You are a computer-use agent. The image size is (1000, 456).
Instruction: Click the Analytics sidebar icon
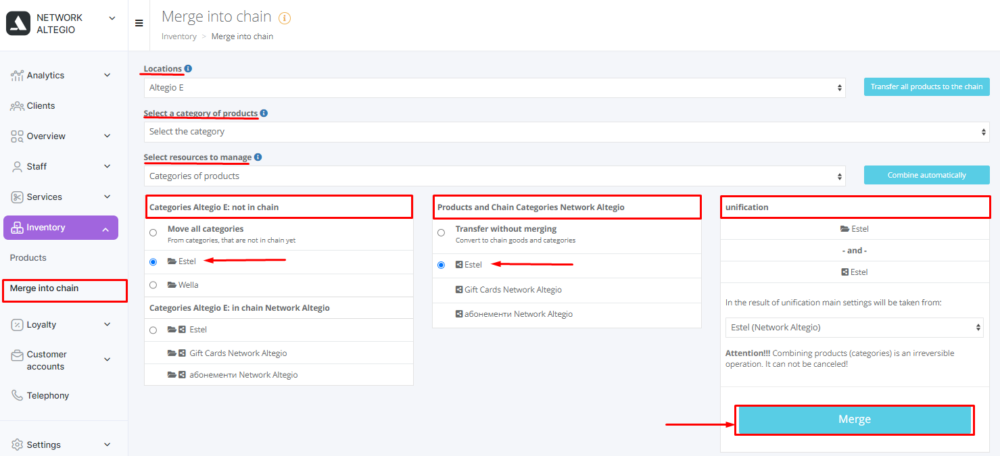pyautogui.click(x=17, y=75)
